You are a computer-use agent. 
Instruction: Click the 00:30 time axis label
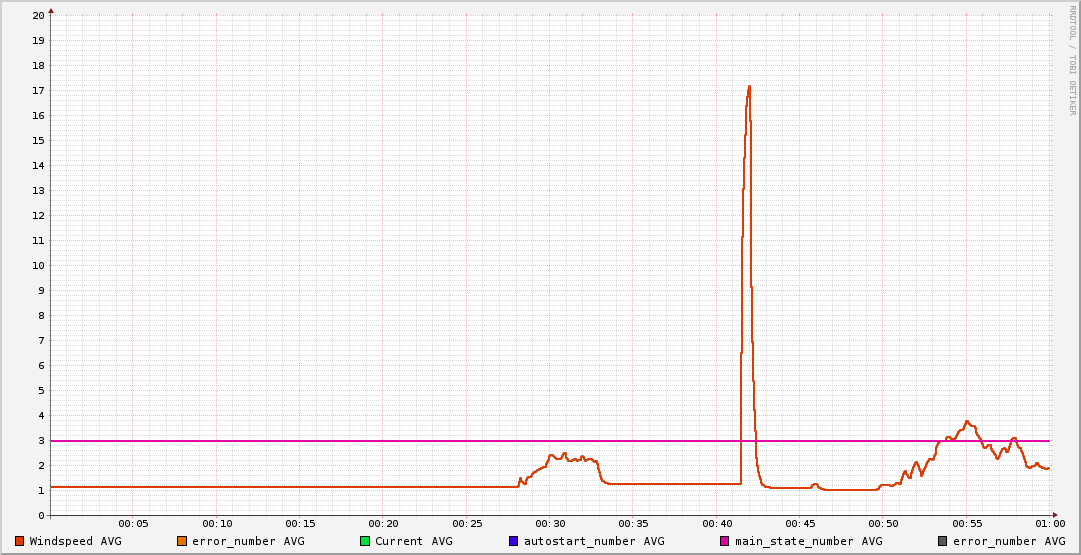(550, 524)
